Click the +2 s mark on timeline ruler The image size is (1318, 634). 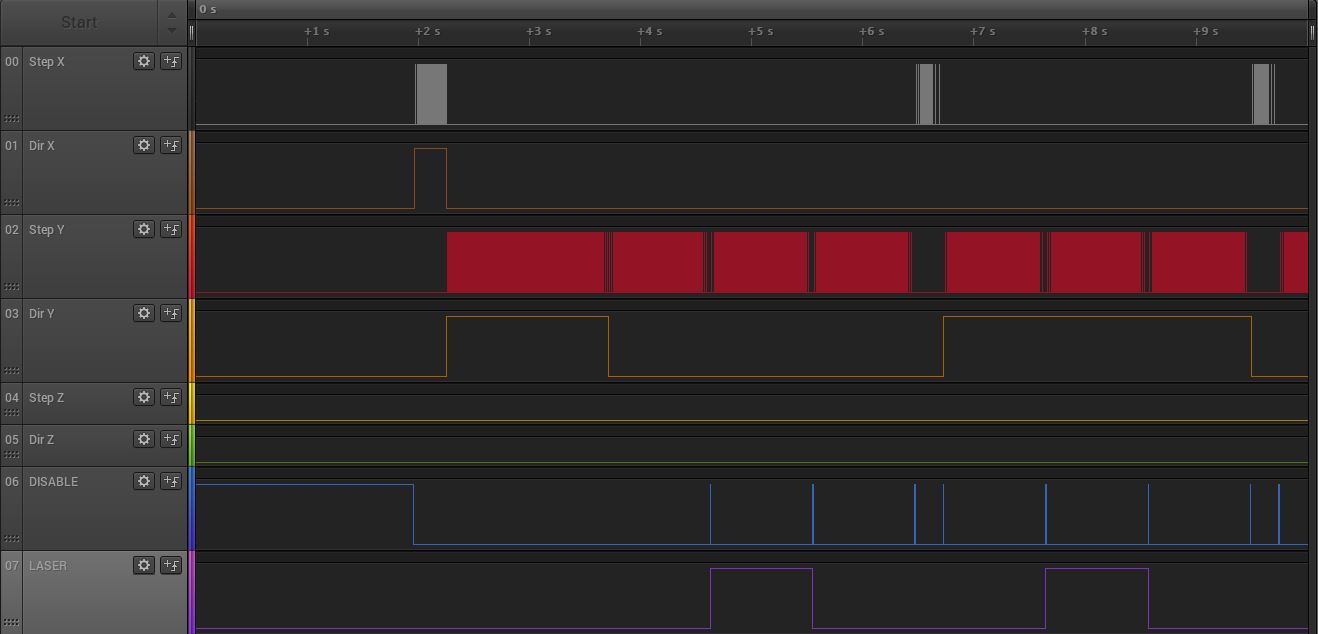click(x=428, y=31)
